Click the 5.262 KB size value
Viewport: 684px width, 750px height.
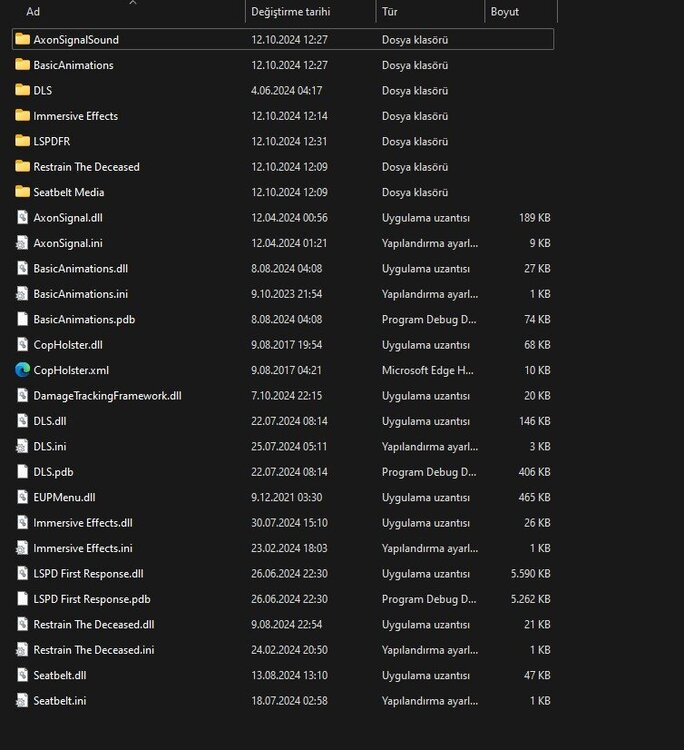click(x=530, y=599)
